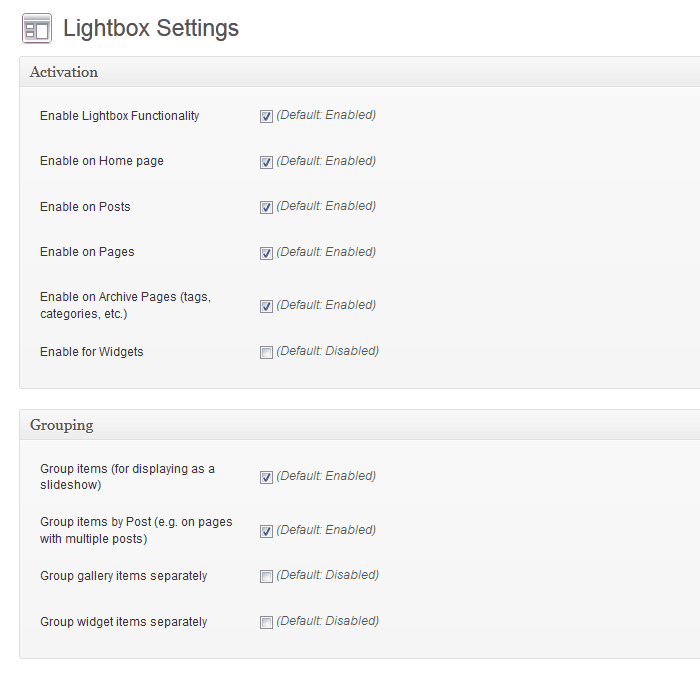Toggle the Enable on Posts checkbox
The width and height of the screenshot is (700, 678).
click(266, 207)
